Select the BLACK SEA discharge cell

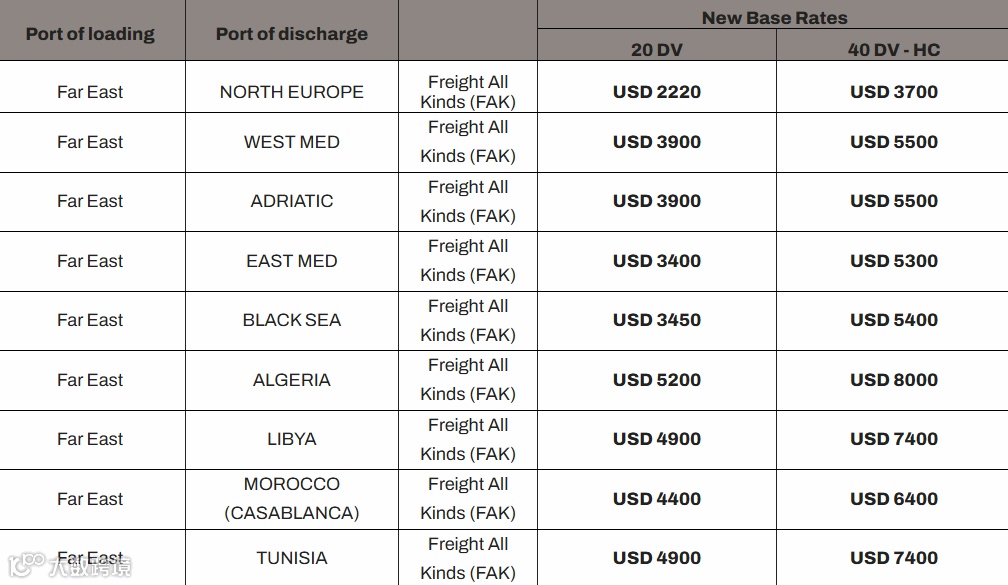pyautogui.click(x=292, y=321)
